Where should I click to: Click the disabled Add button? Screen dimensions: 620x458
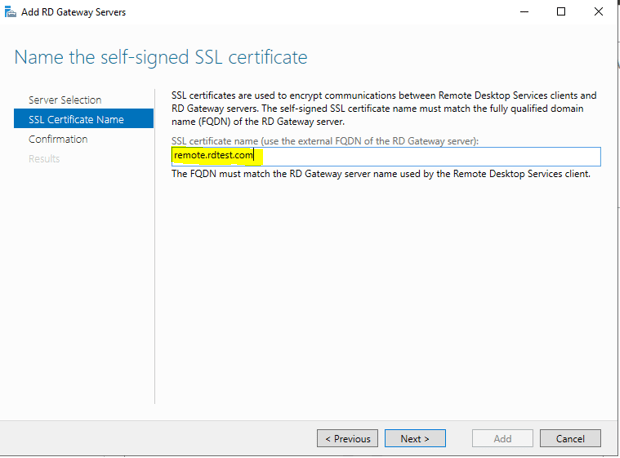pos(502,438)
